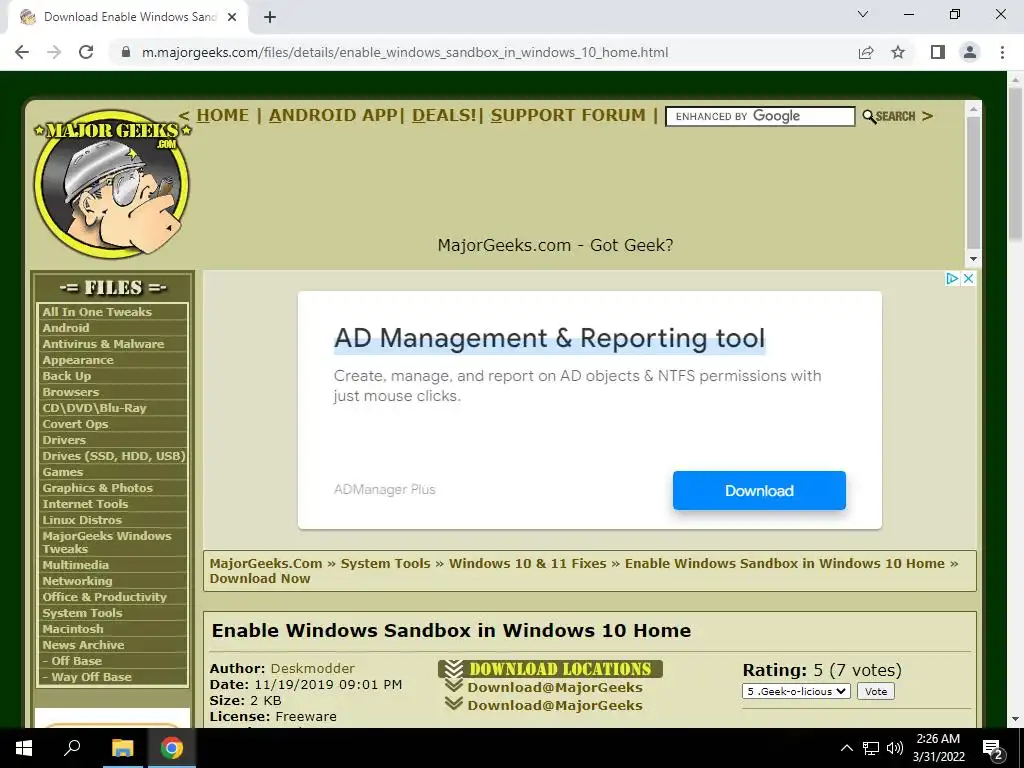Open the tab search chevron
1024x768 pixels.
863,14
